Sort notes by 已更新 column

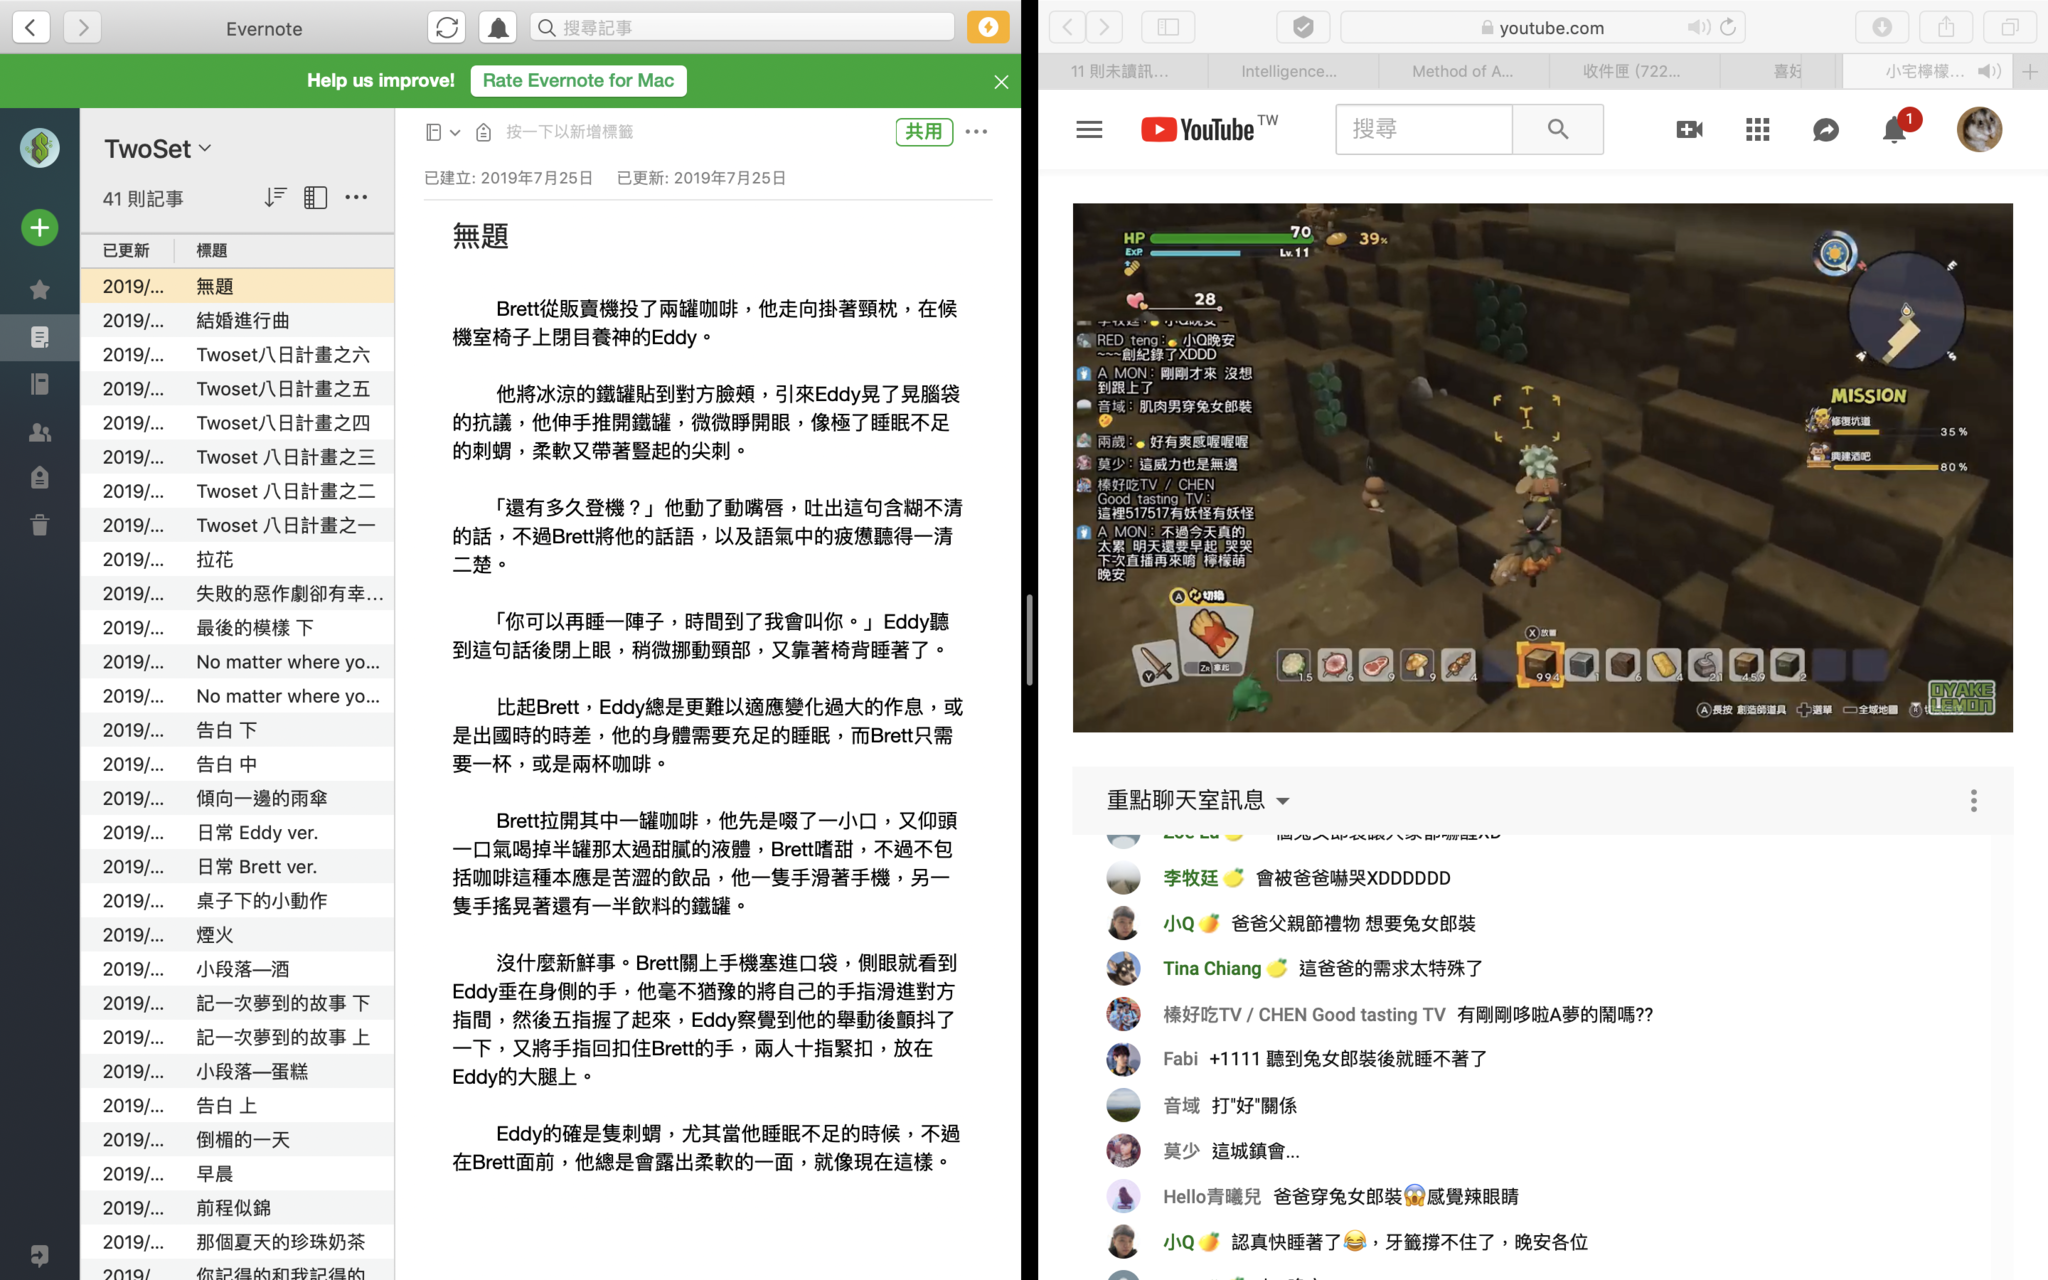[x=126, y=250]
